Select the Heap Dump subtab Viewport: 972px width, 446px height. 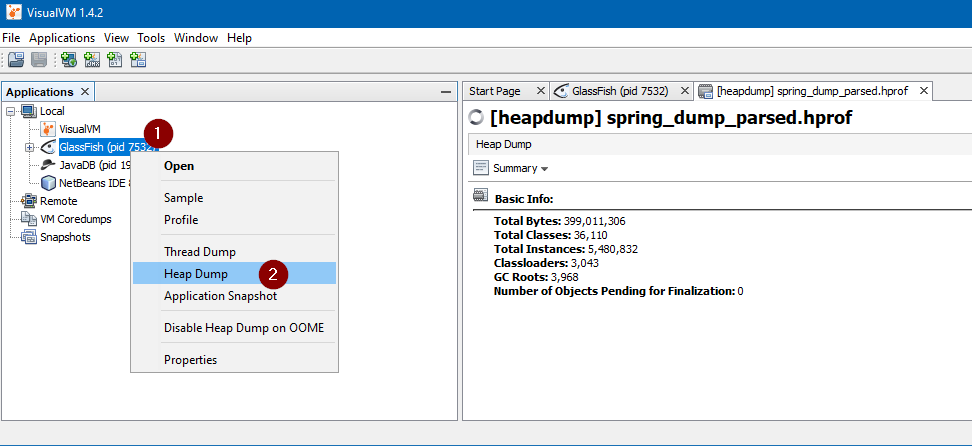504,145
